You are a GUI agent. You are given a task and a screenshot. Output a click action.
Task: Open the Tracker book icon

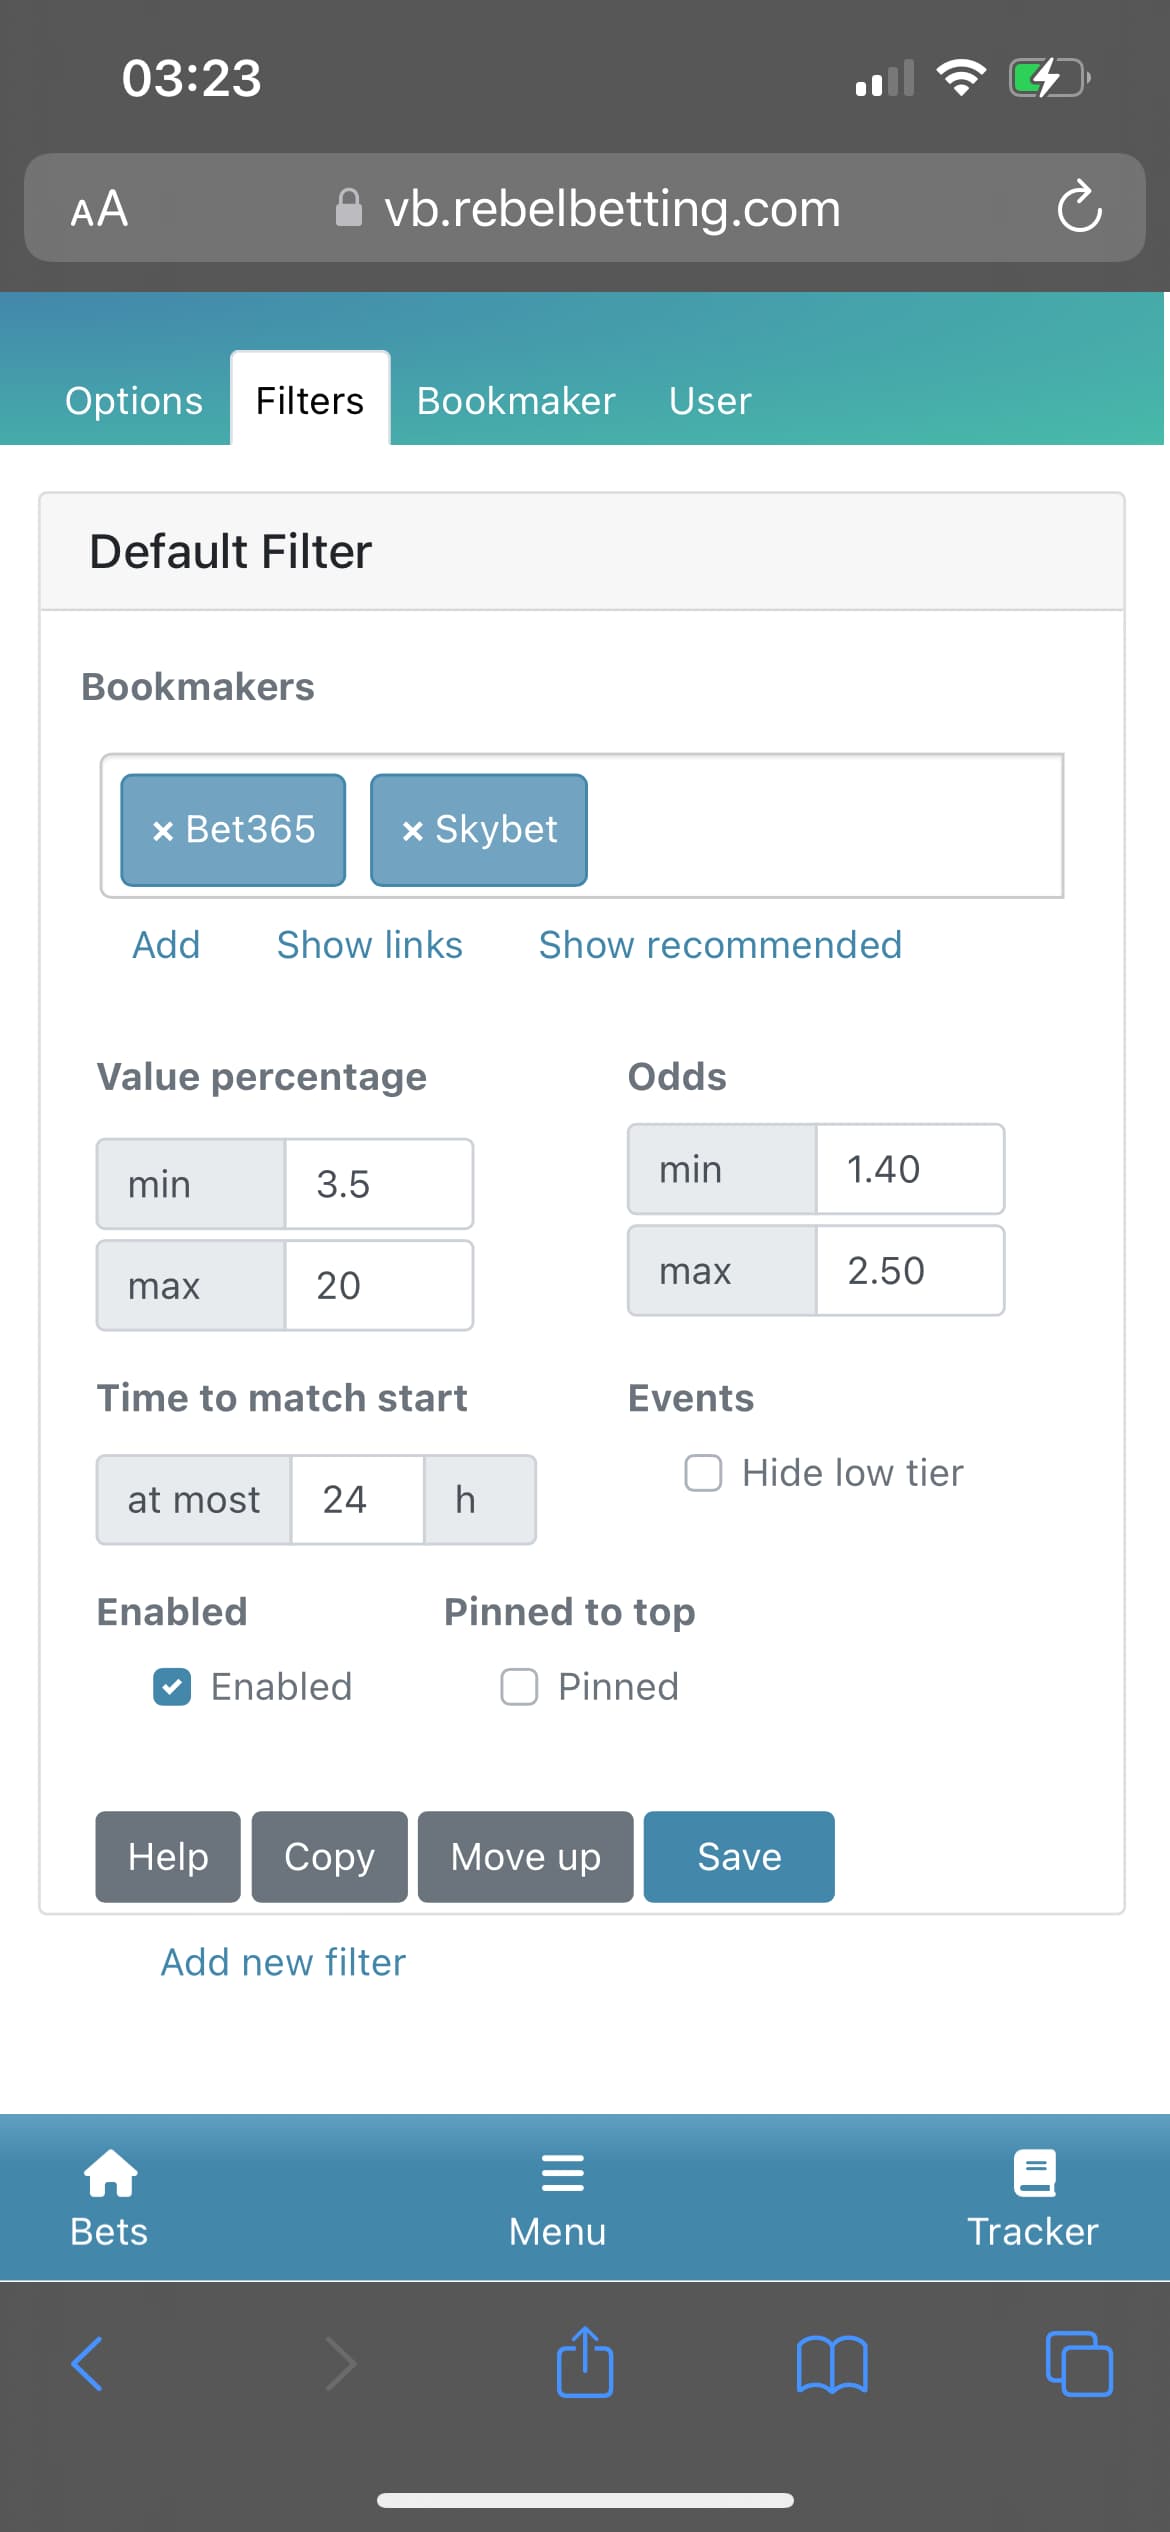pos(1034,2172)
